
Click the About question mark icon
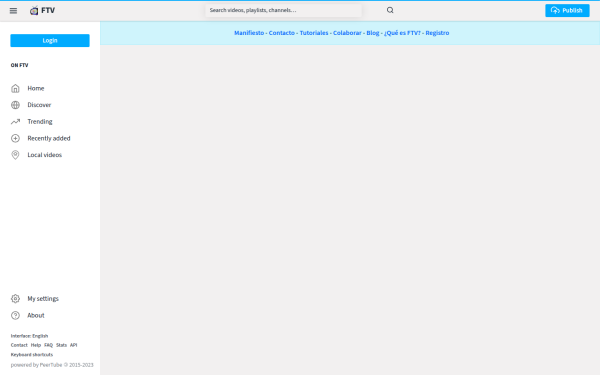15,315
